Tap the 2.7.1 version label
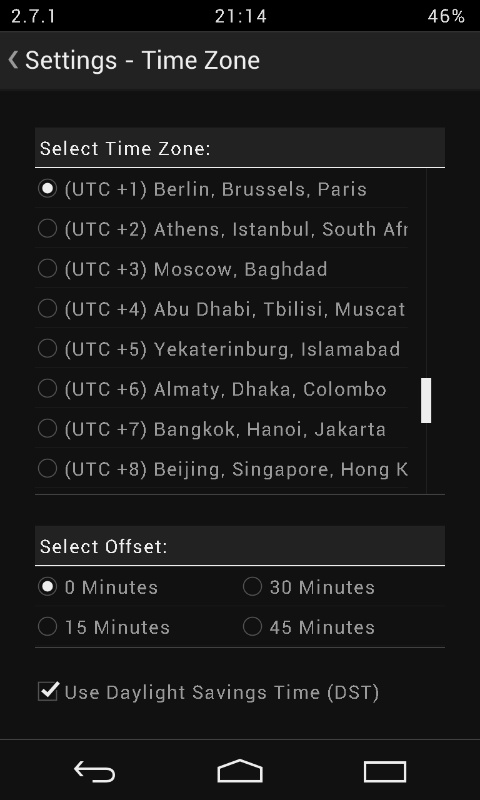The width and height of the screenshot is (480, 800). pyautogui.click(x=33, y=16)
